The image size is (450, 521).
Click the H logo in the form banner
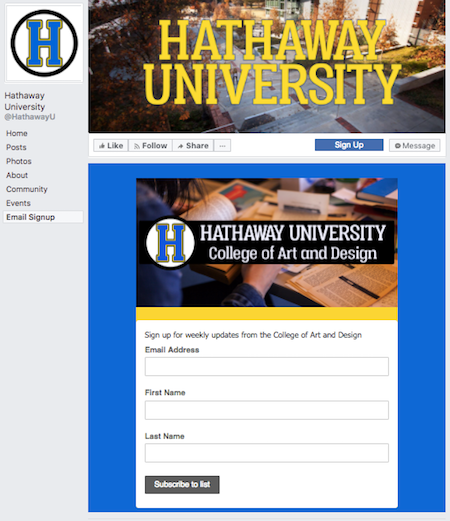click(x=170, y=242)
